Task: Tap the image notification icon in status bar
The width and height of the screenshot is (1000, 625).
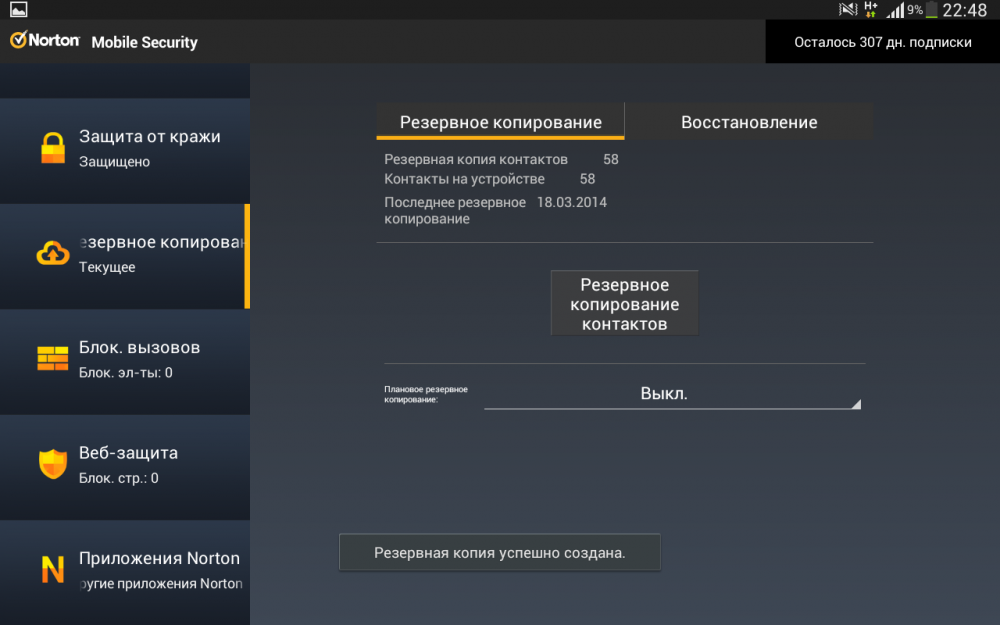Action: (18, 10)
